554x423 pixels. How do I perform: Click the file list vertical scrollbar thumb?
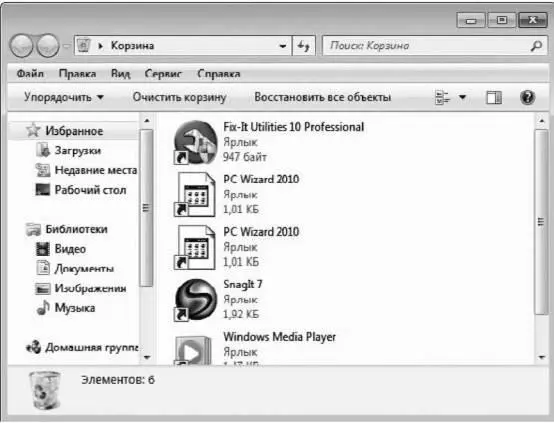pos(541,222)
